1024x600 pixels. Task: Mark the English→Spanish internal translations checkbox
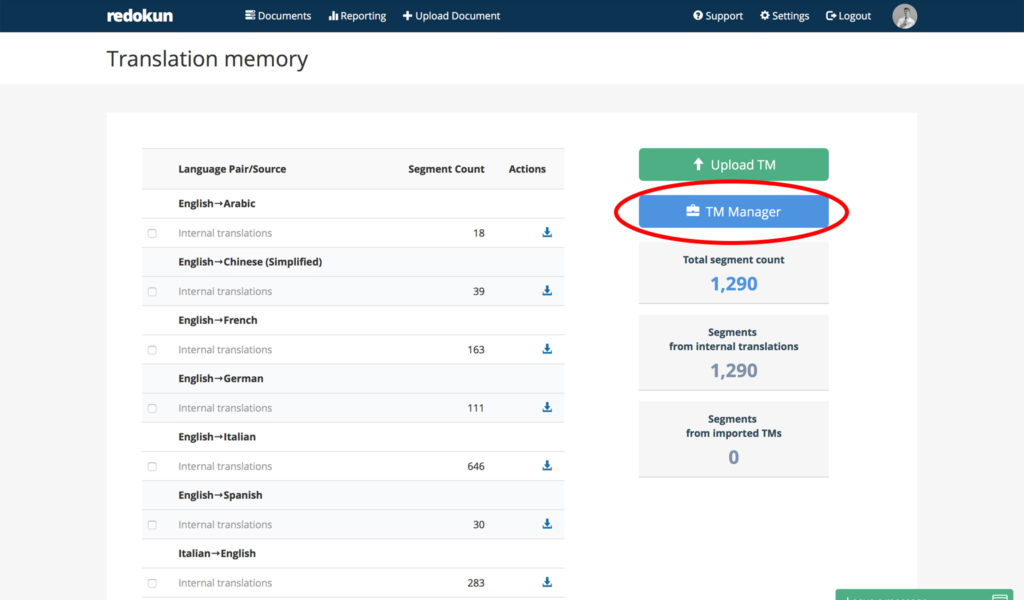152,525
